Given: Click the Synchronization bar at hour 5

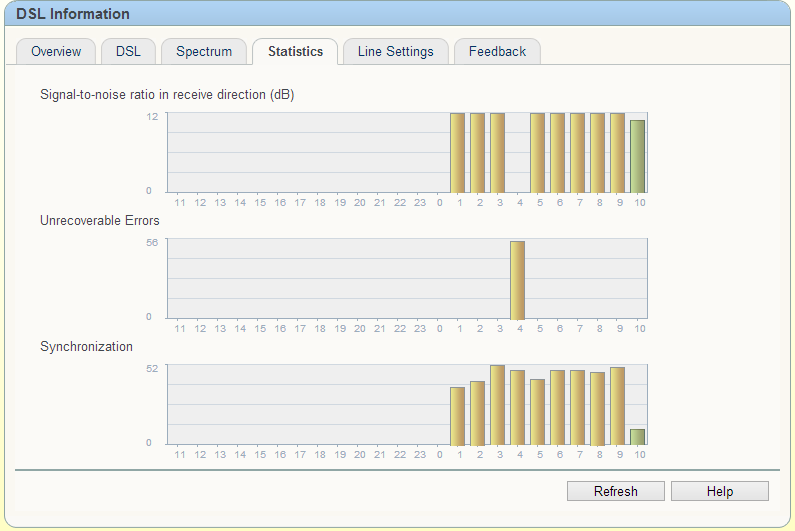Looking at the screenshot, I should click(537, 412).
